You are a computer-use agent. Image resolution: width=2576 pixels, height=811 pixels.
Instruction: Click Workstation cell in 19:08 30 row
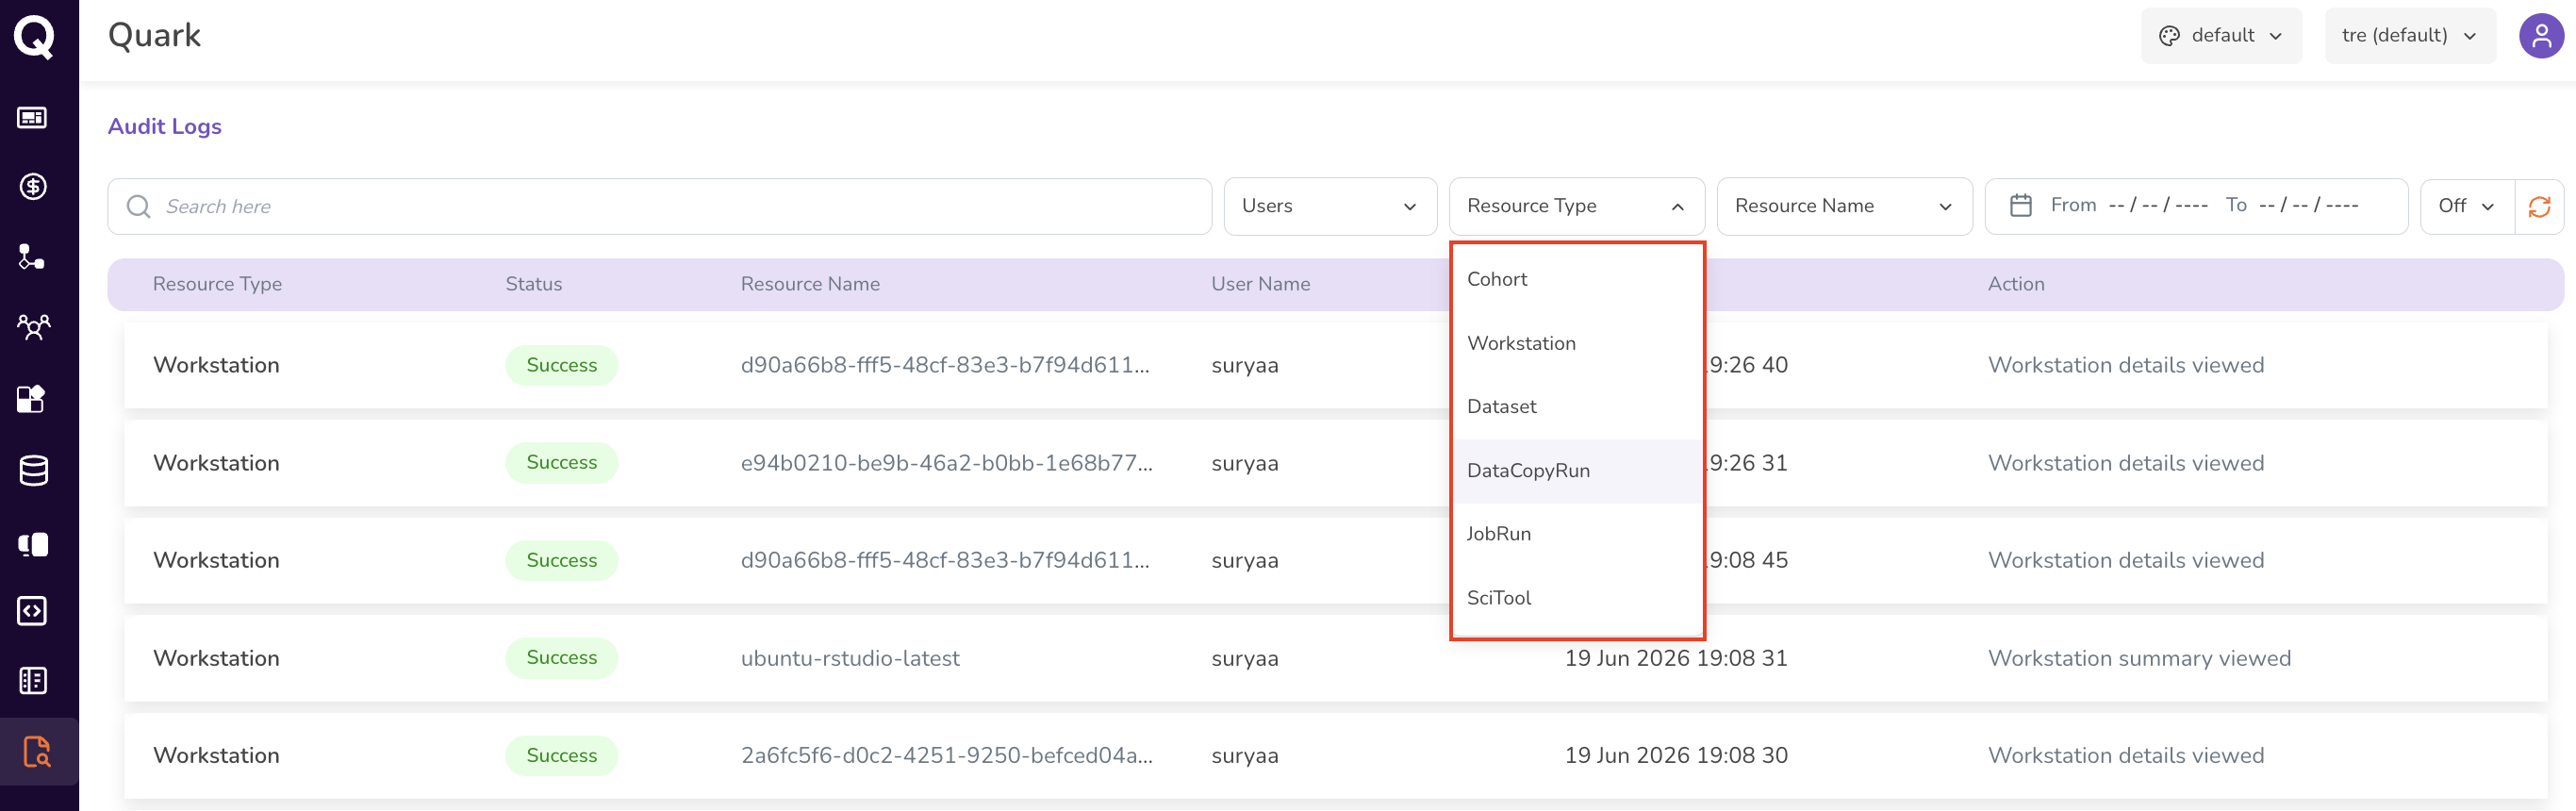[x=216, y=755]
